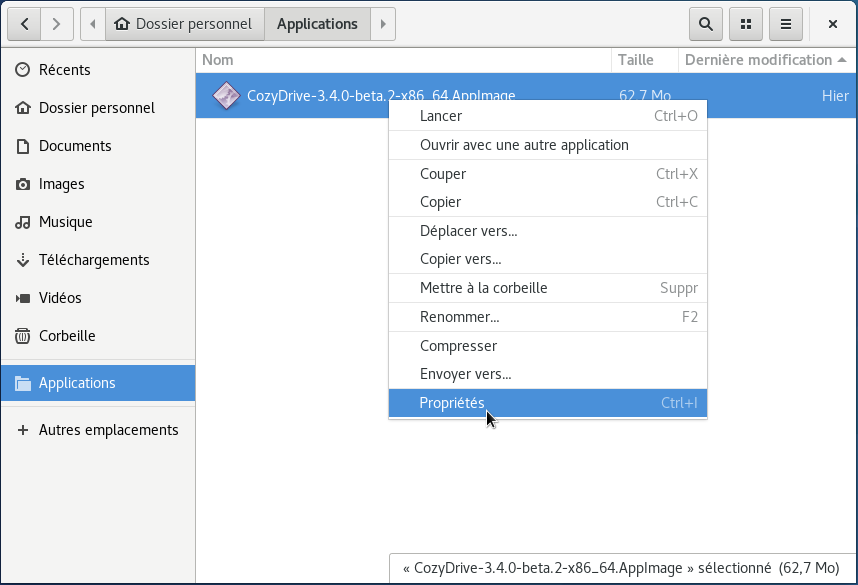Open Musique in the sidebar
This screenshot has width=858, height=585.
(98, 222)
